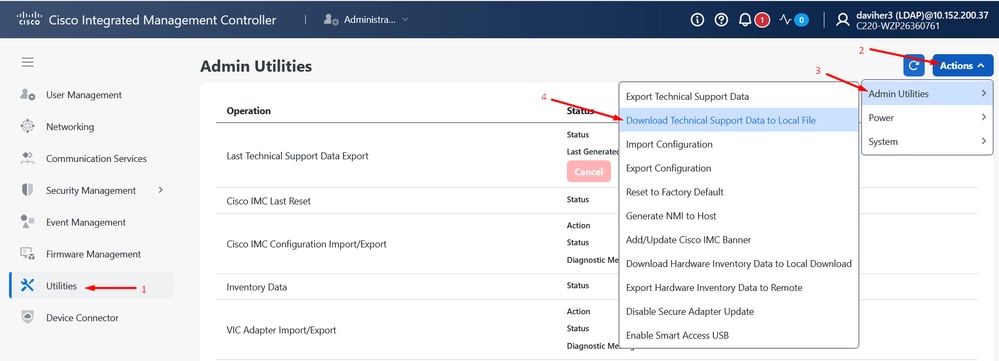Click the Device Connector cloud icon

pos(27,317)
